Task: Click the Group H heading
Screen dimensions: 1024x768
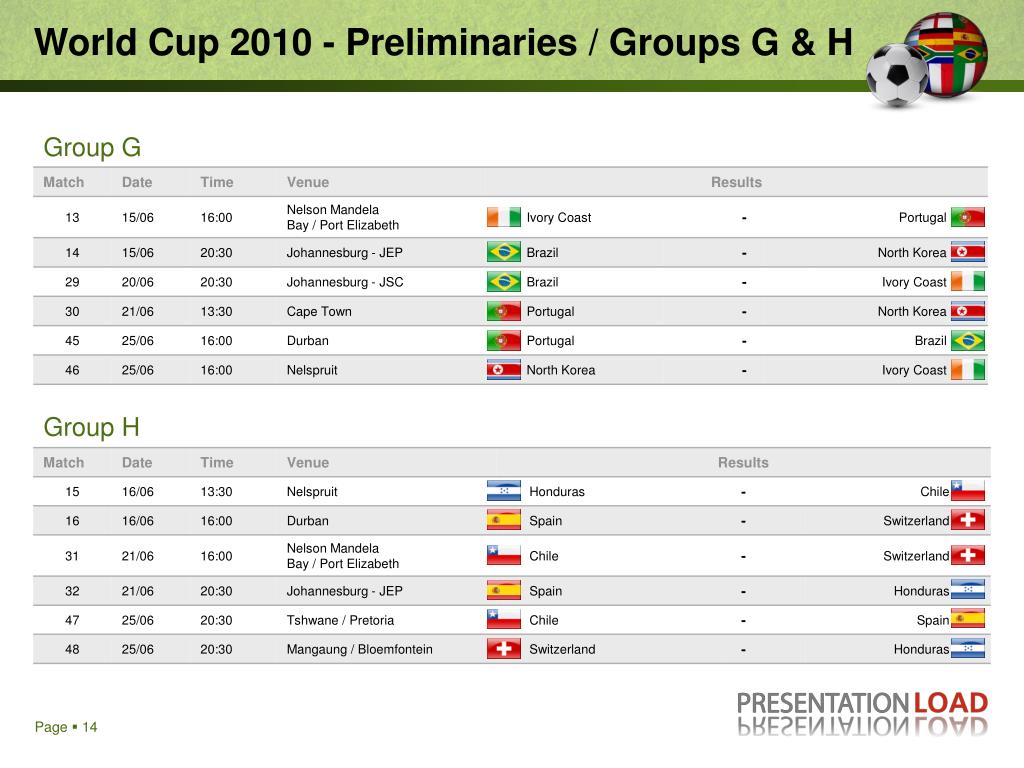Action: [91, 428]
